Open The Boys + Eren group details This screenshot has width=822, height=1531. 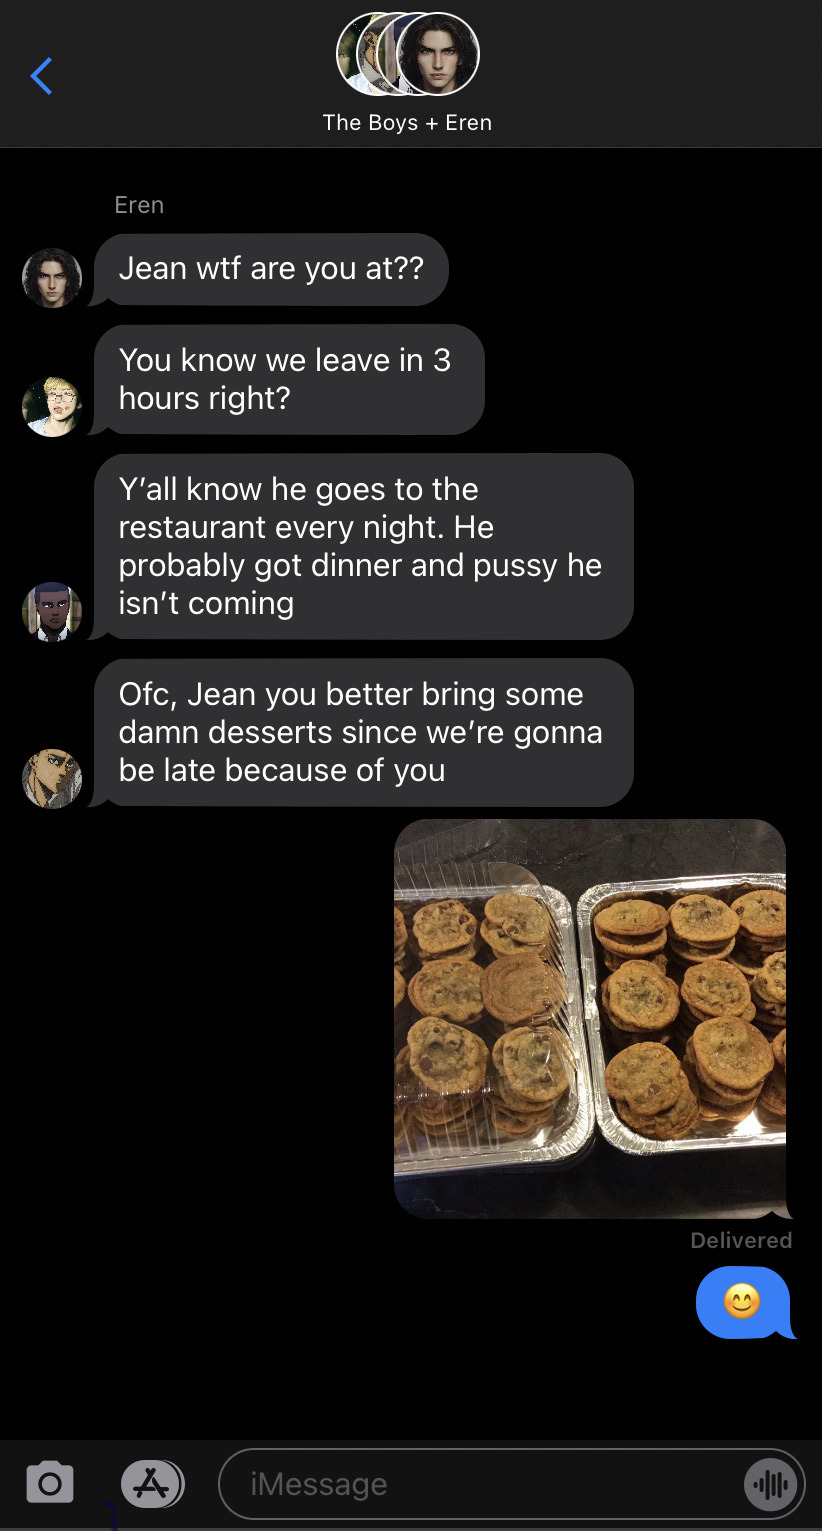(407, 122)
